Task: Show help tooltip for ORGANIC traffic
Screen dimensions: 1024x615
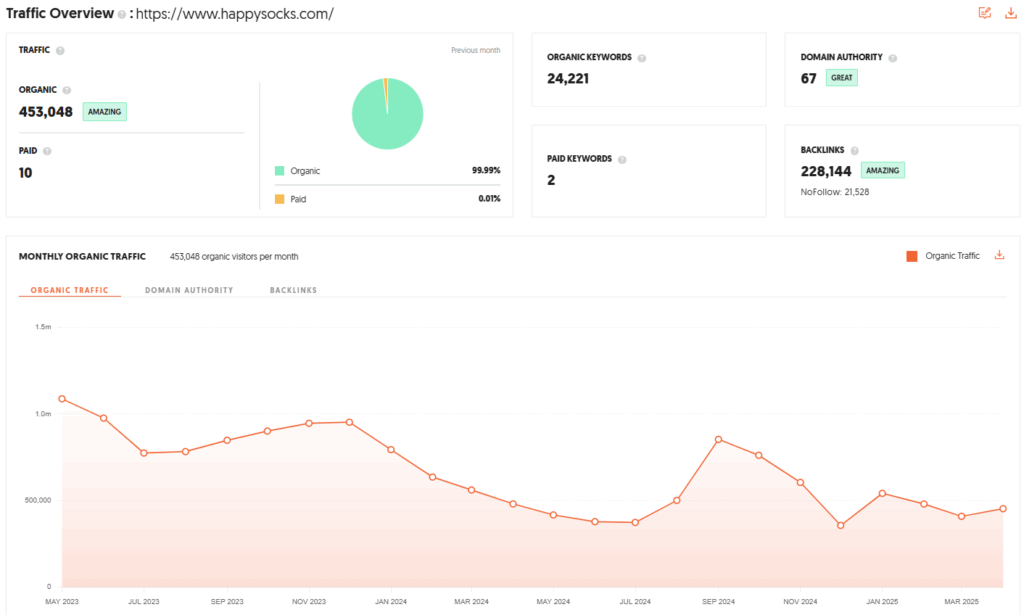Action: coord(67,90)
